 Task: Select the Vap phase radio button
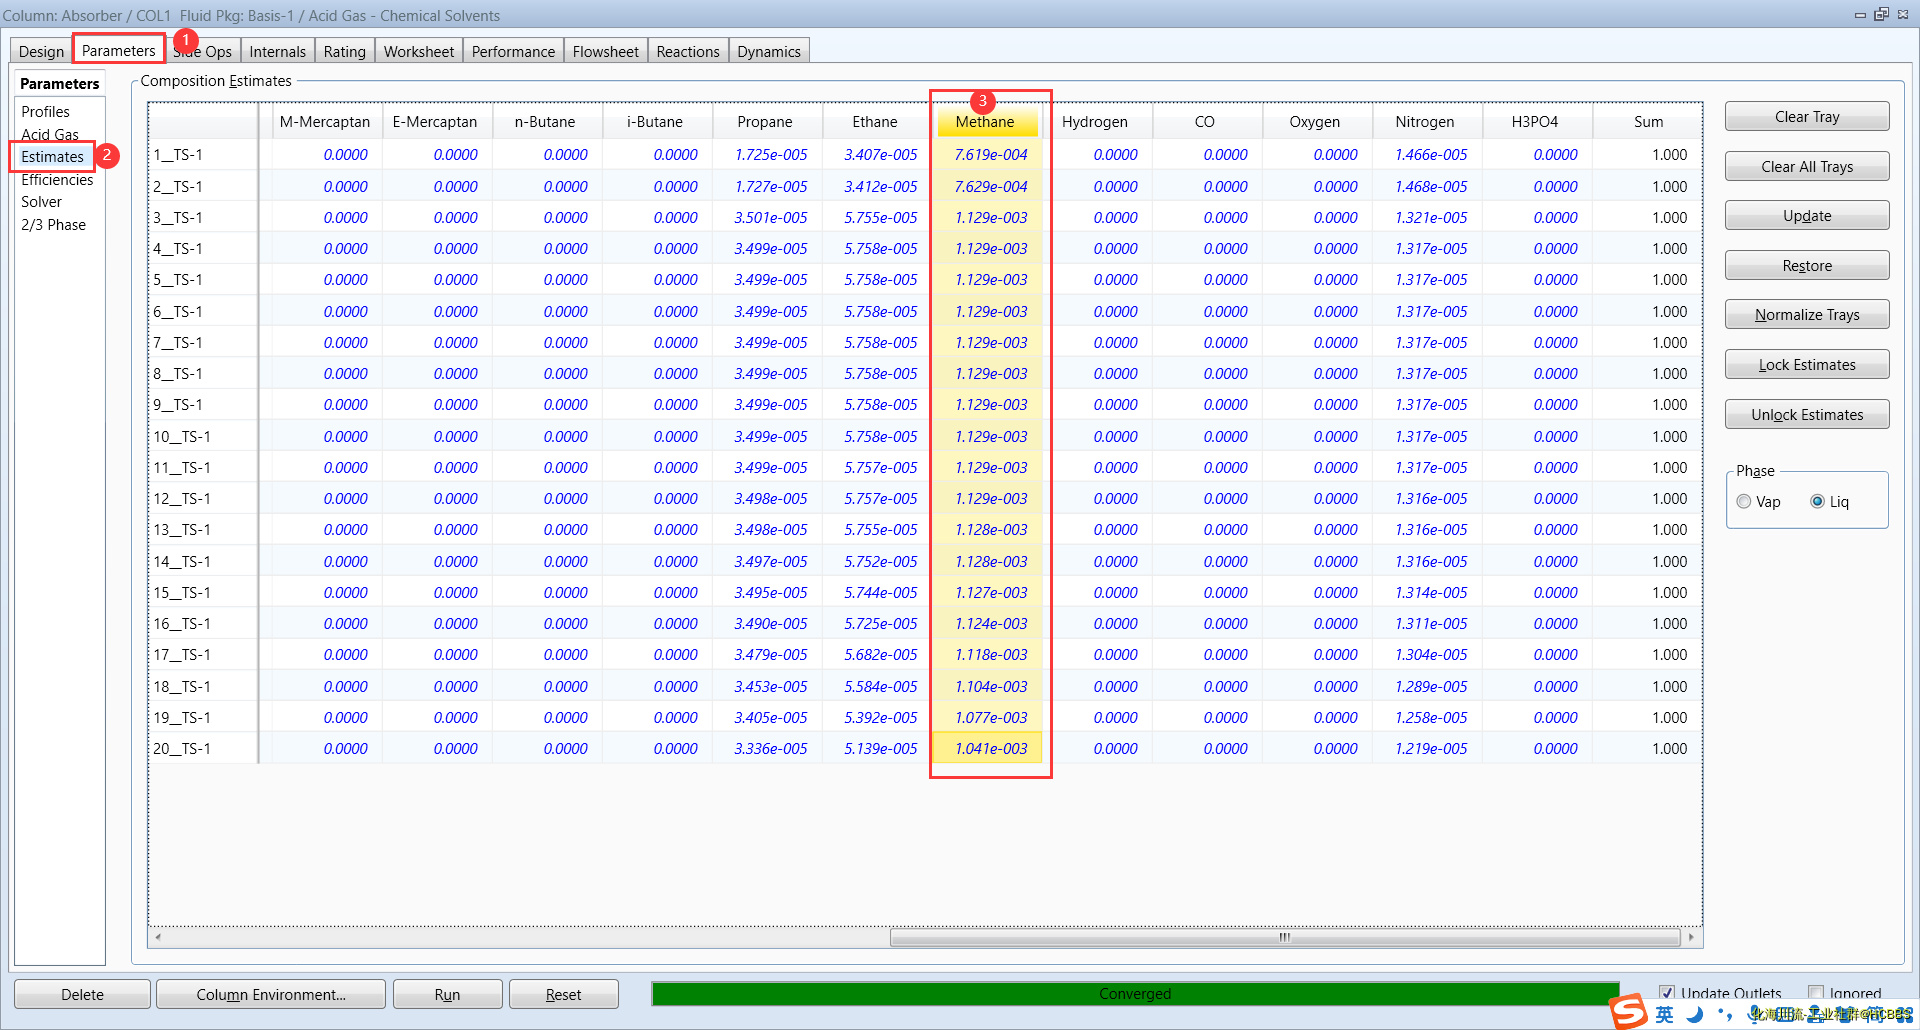(1744, 502)
